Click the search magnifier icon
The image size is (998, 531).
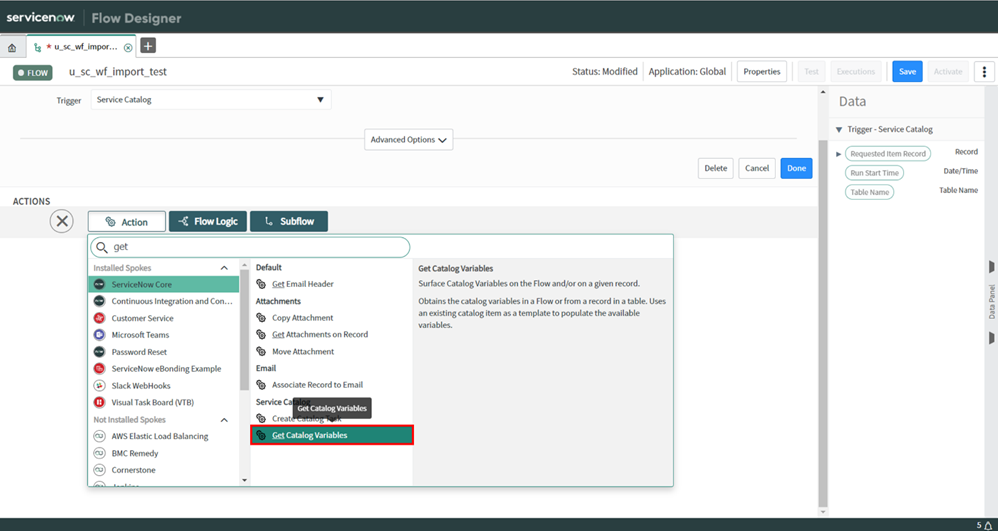[102, 247]
